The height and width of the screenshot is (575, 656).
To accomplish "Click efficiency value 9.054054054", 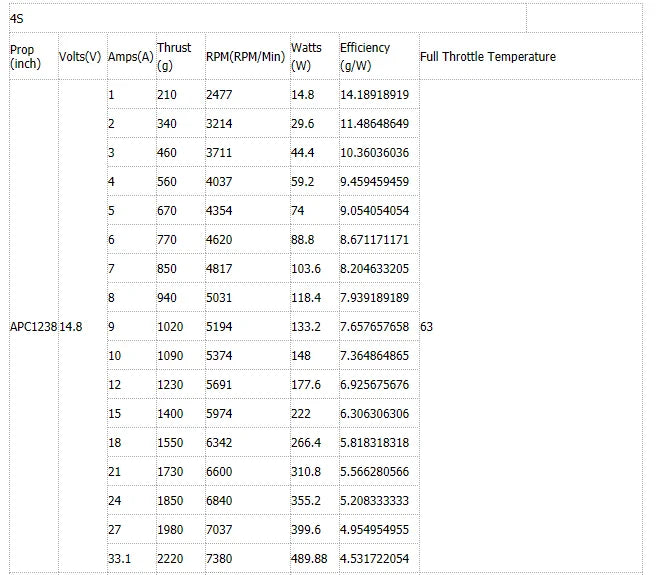I will [374, 210].
